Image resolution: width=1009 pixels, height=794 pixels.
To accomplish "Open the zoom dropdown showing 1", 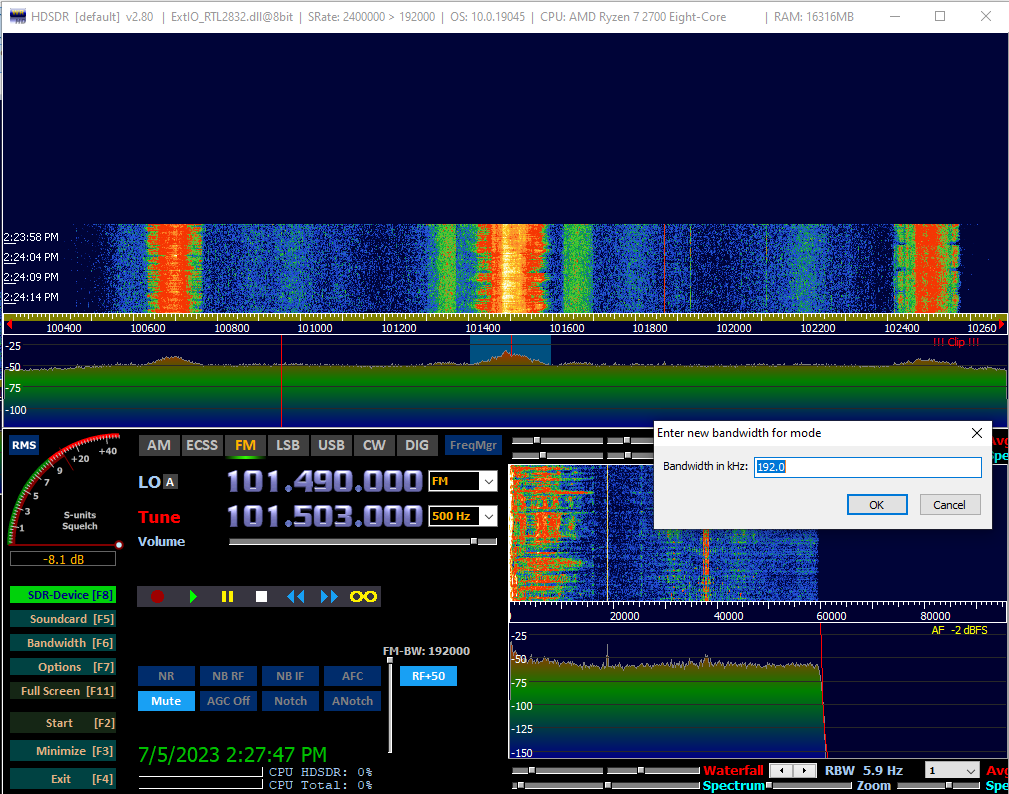I will (x=952, y=770).
